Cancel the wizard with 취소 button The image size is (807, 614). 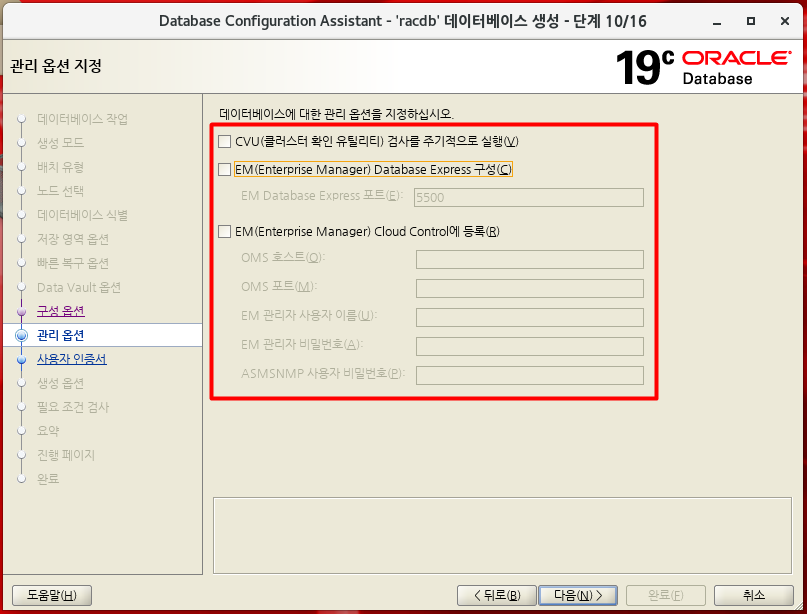(x=754, y=595)
